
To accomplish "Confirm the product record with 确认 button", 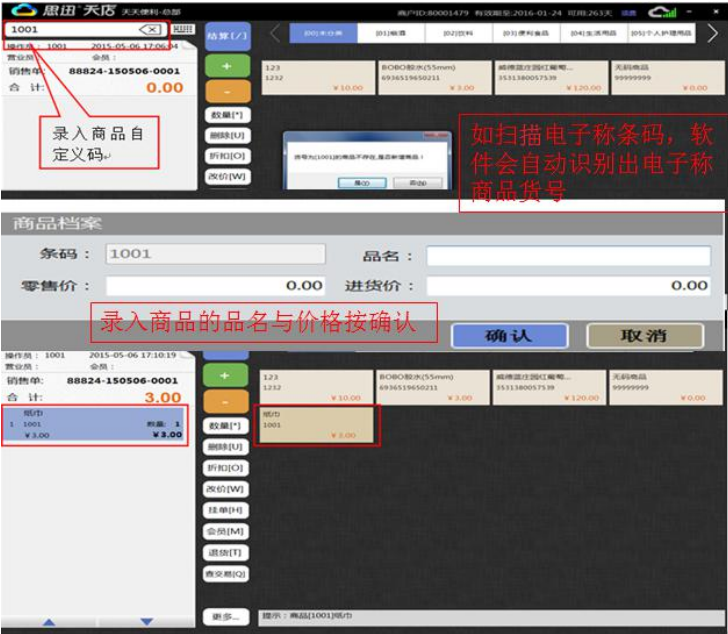I will [x=509, y=336].
